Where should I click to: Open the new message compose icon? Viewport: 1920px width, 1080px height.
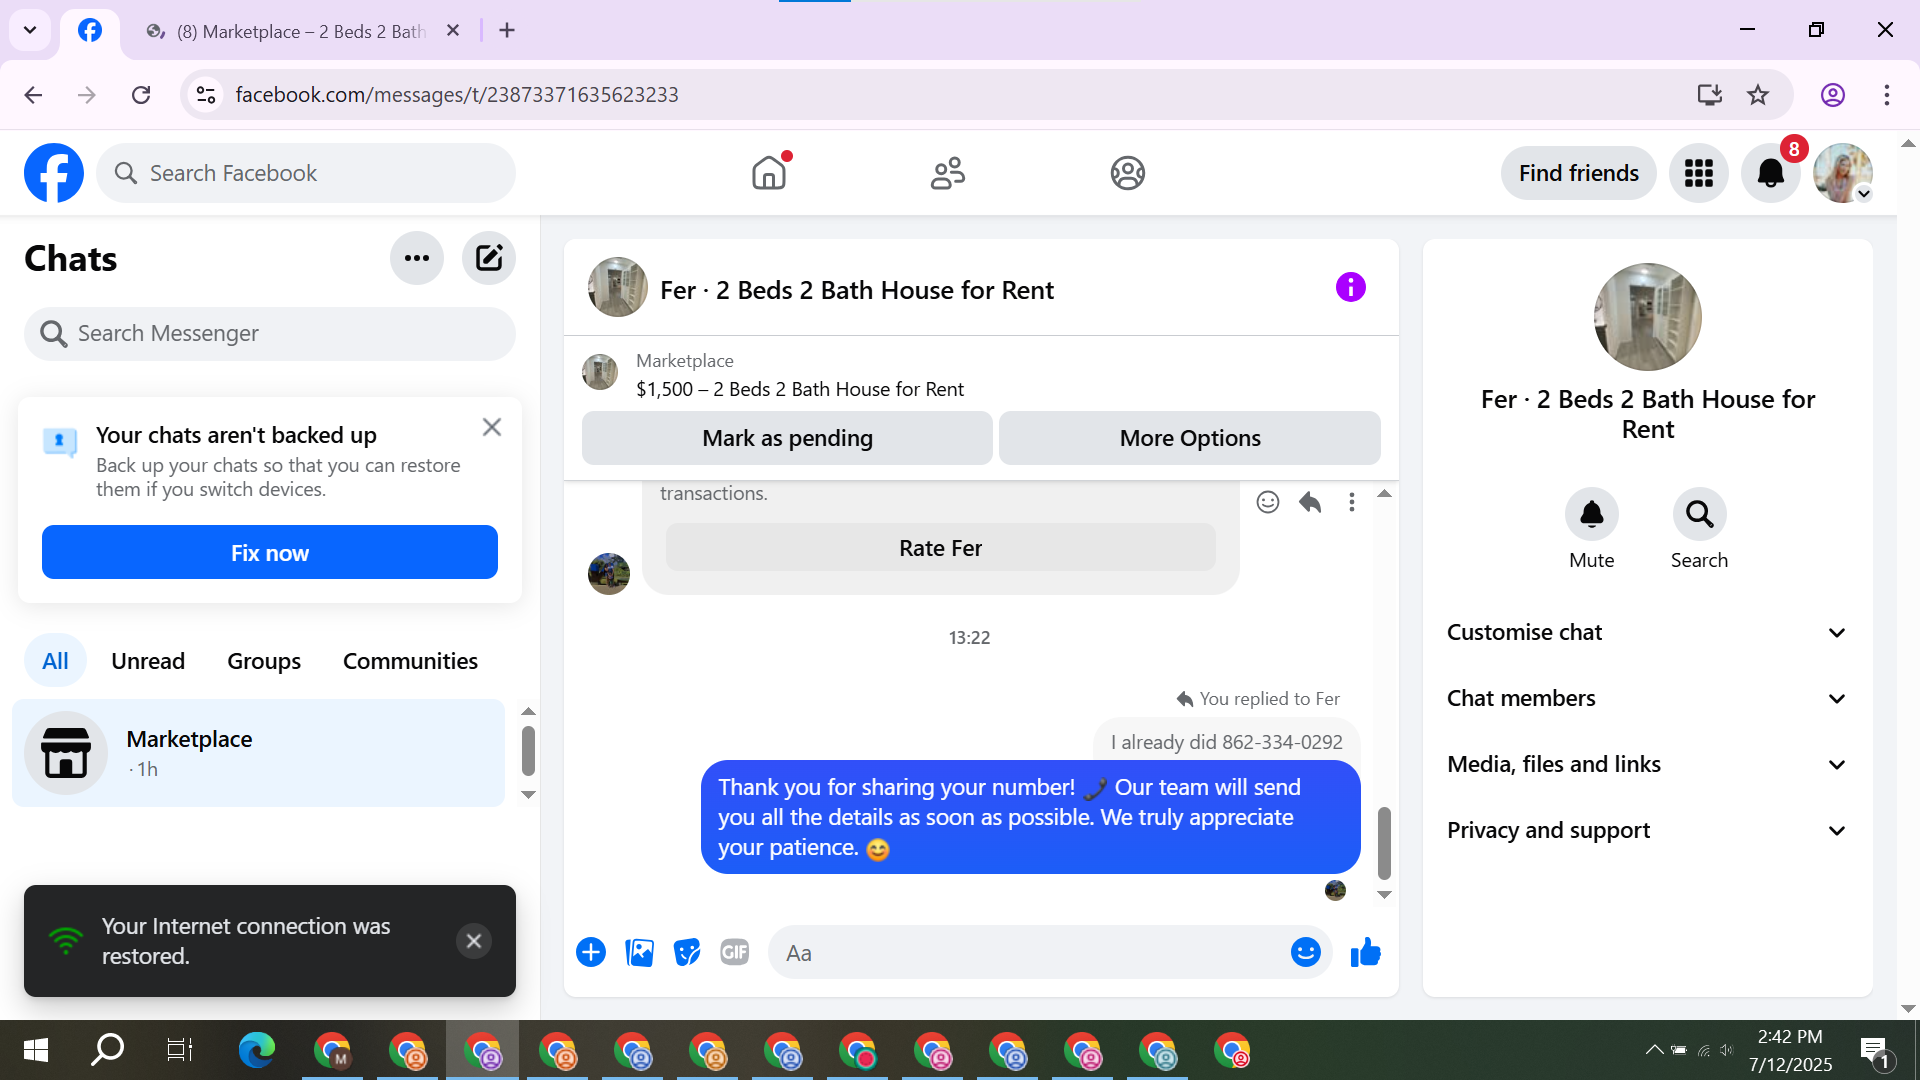tap(489, 259)
